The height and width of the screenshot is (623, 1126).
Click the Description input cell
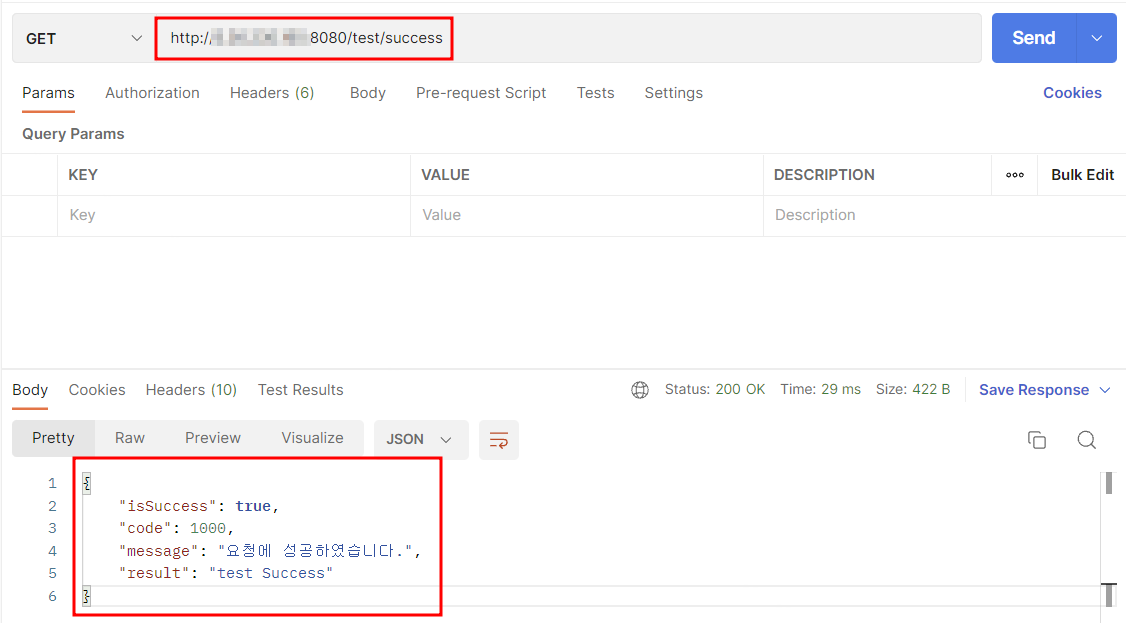(944, 215)
